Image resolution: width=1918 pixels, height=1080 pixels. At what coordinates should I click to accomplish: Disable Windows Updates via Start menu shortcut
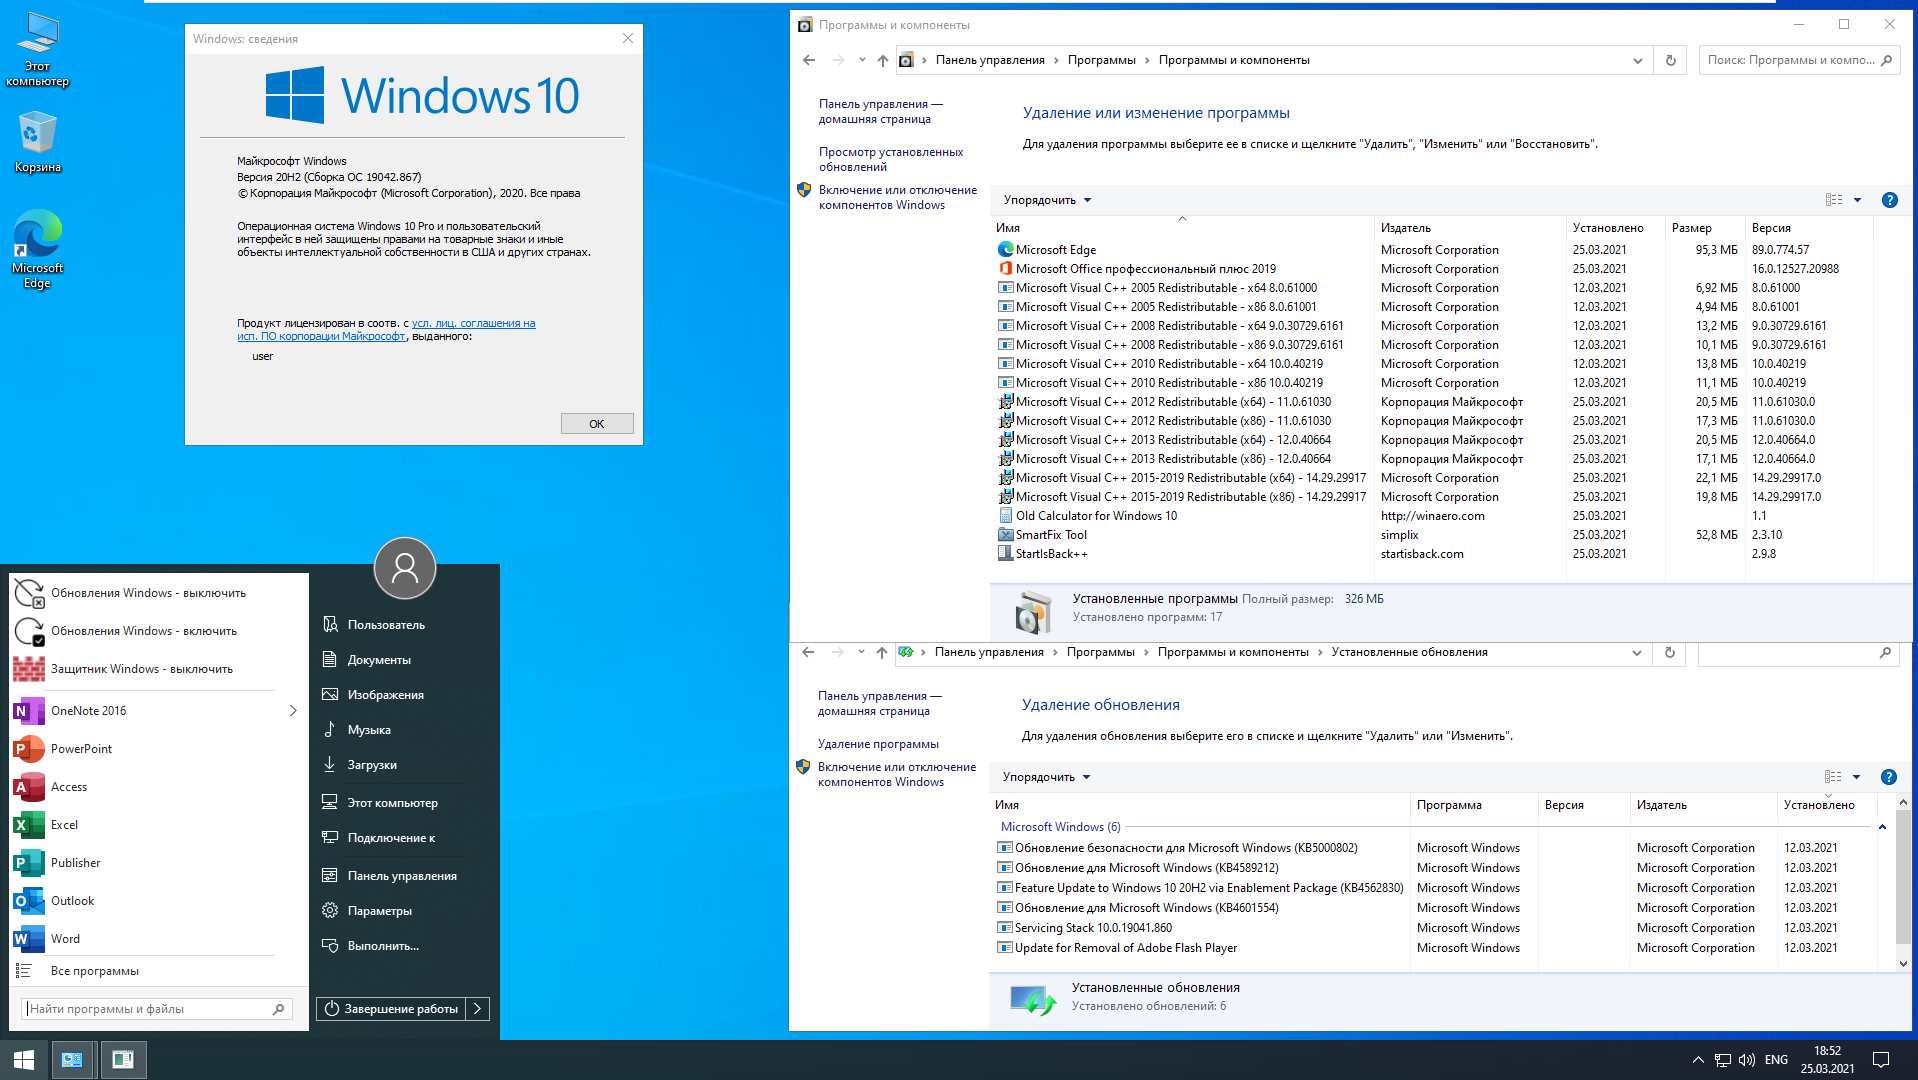point(148,593)
